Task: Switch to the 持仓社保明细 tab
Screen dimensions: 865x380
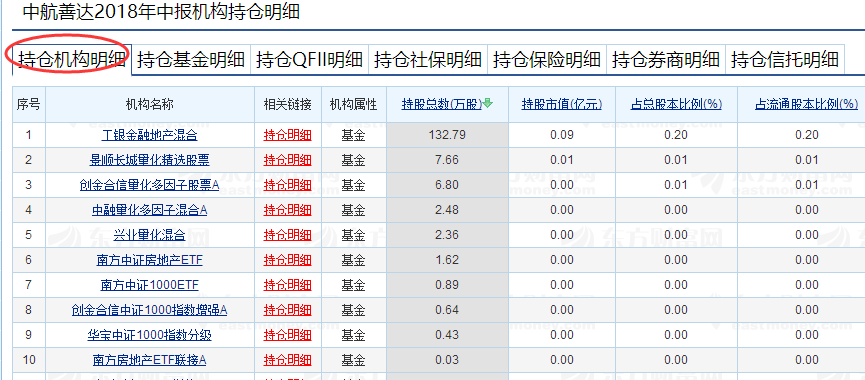Action: 428,60
